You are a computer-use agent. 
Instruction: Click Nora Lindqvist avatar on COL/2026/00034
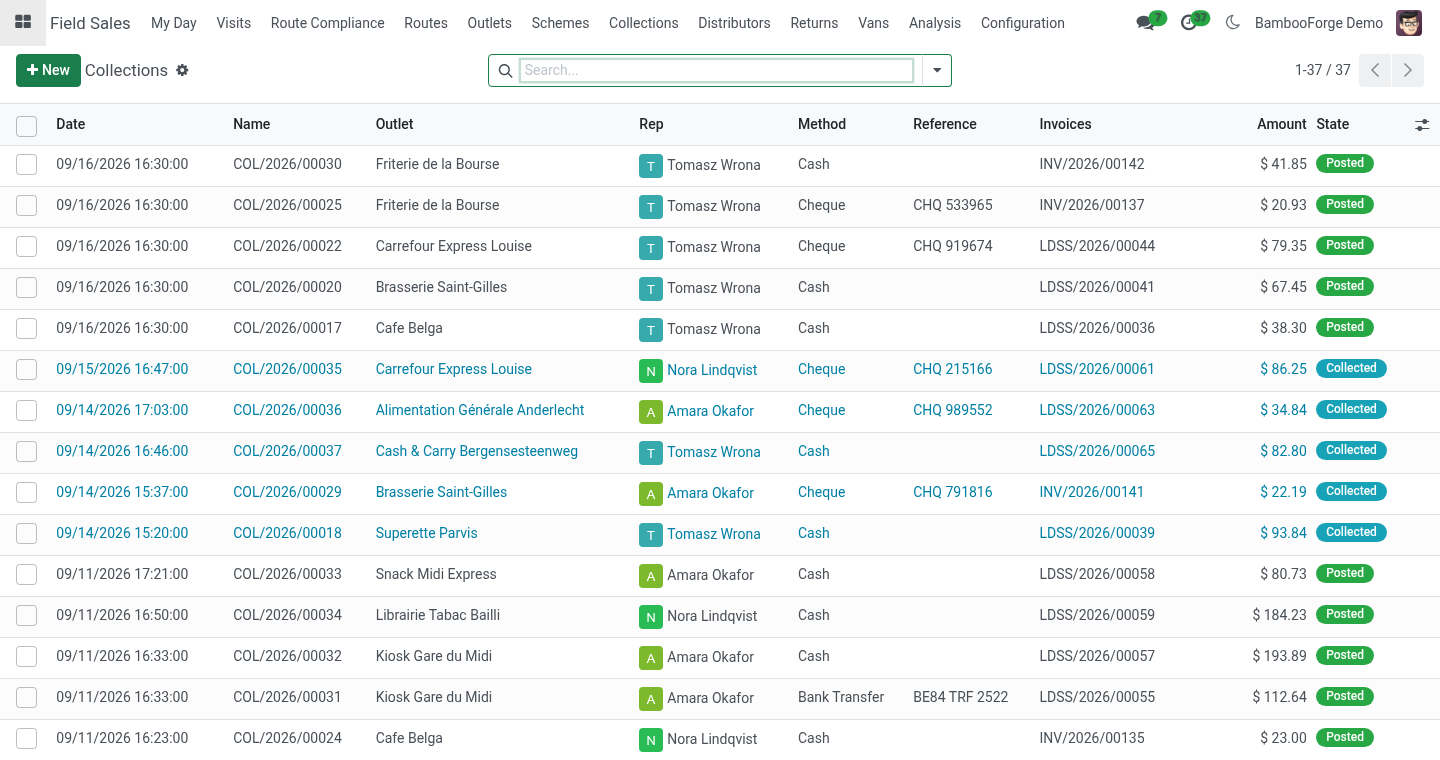651,617
